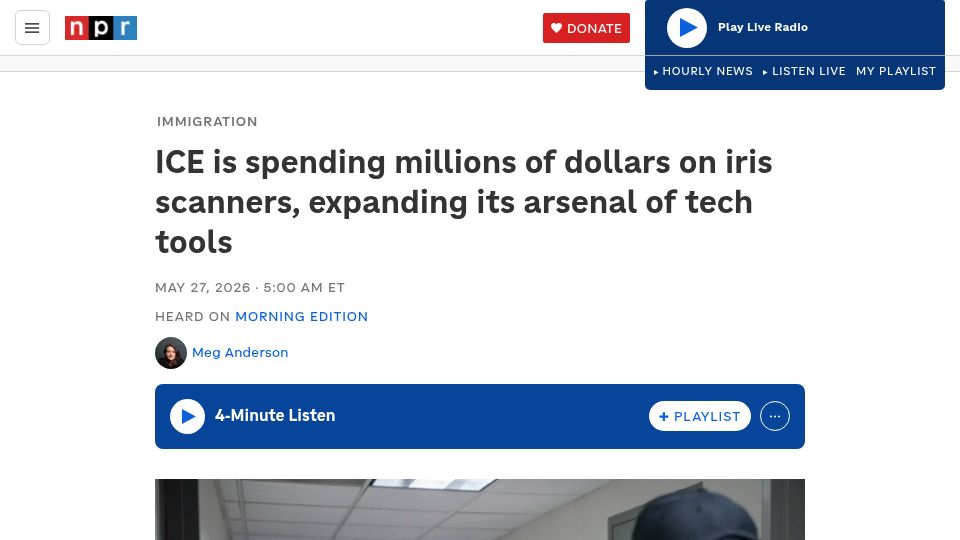This screenshot has width=960, height=540.
Task: Click the 4-Minute Listen label
Action: [x=275, y=416]
